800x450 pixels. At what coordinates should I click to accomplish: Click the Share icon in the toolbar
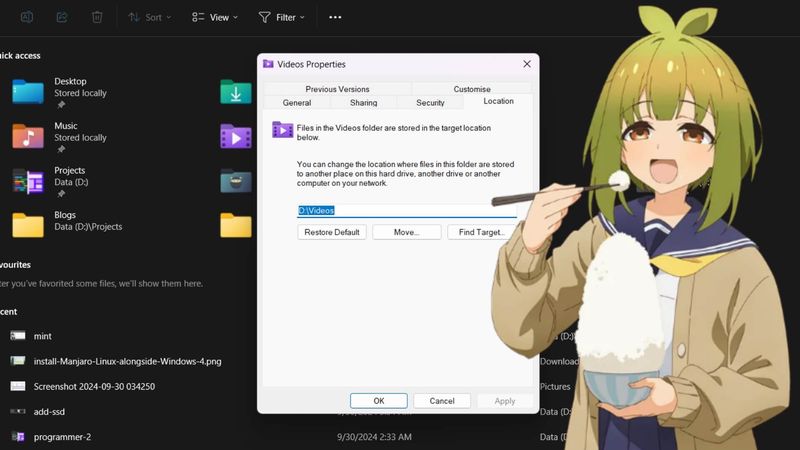(x=62, y=17)
